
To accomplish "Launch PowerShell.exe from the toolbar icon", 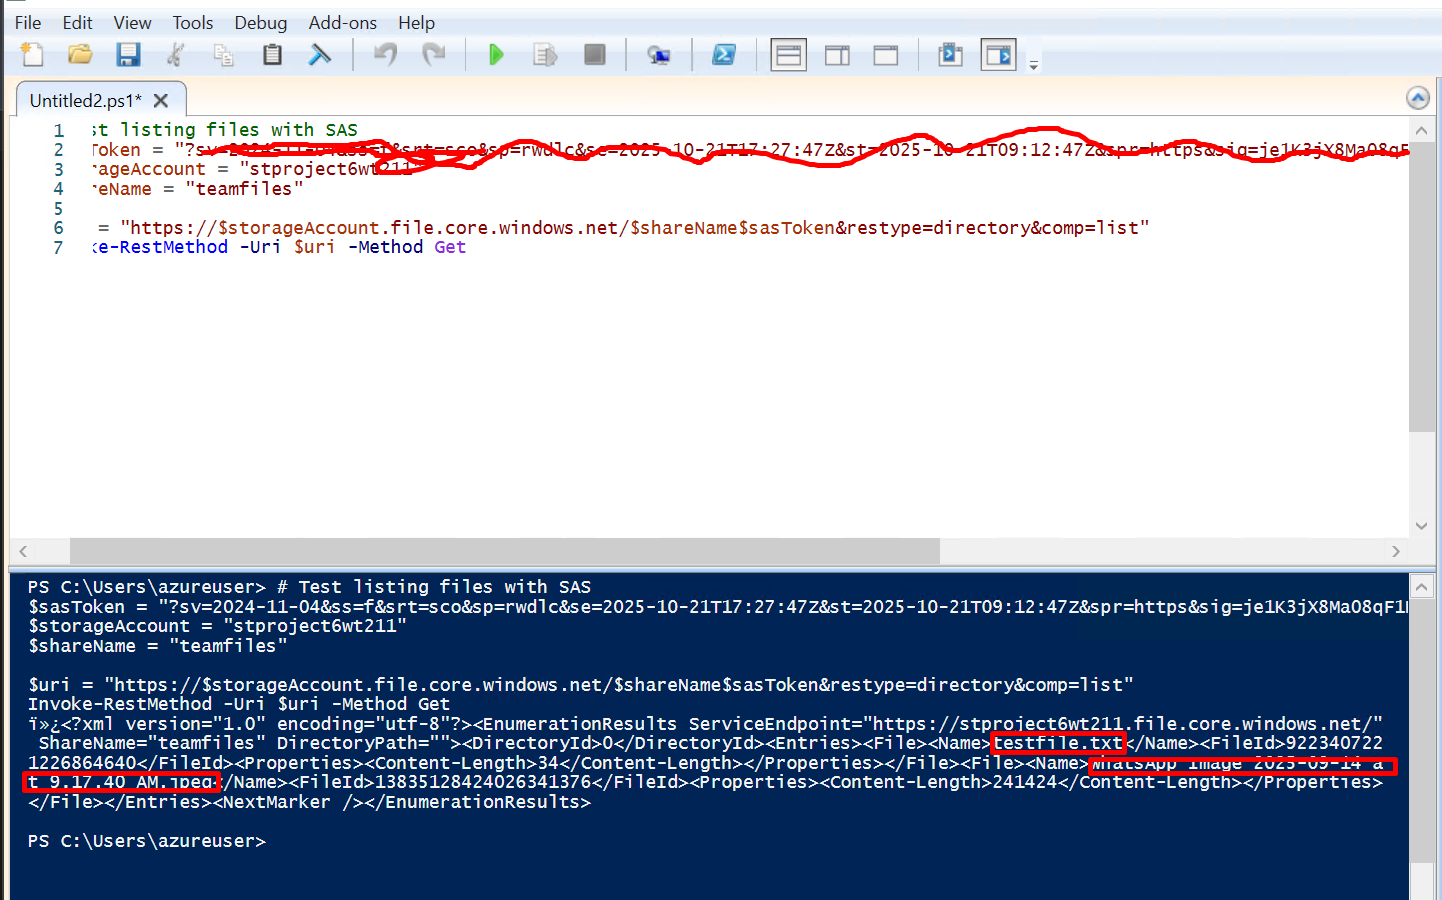I will [x=724, y=55].
